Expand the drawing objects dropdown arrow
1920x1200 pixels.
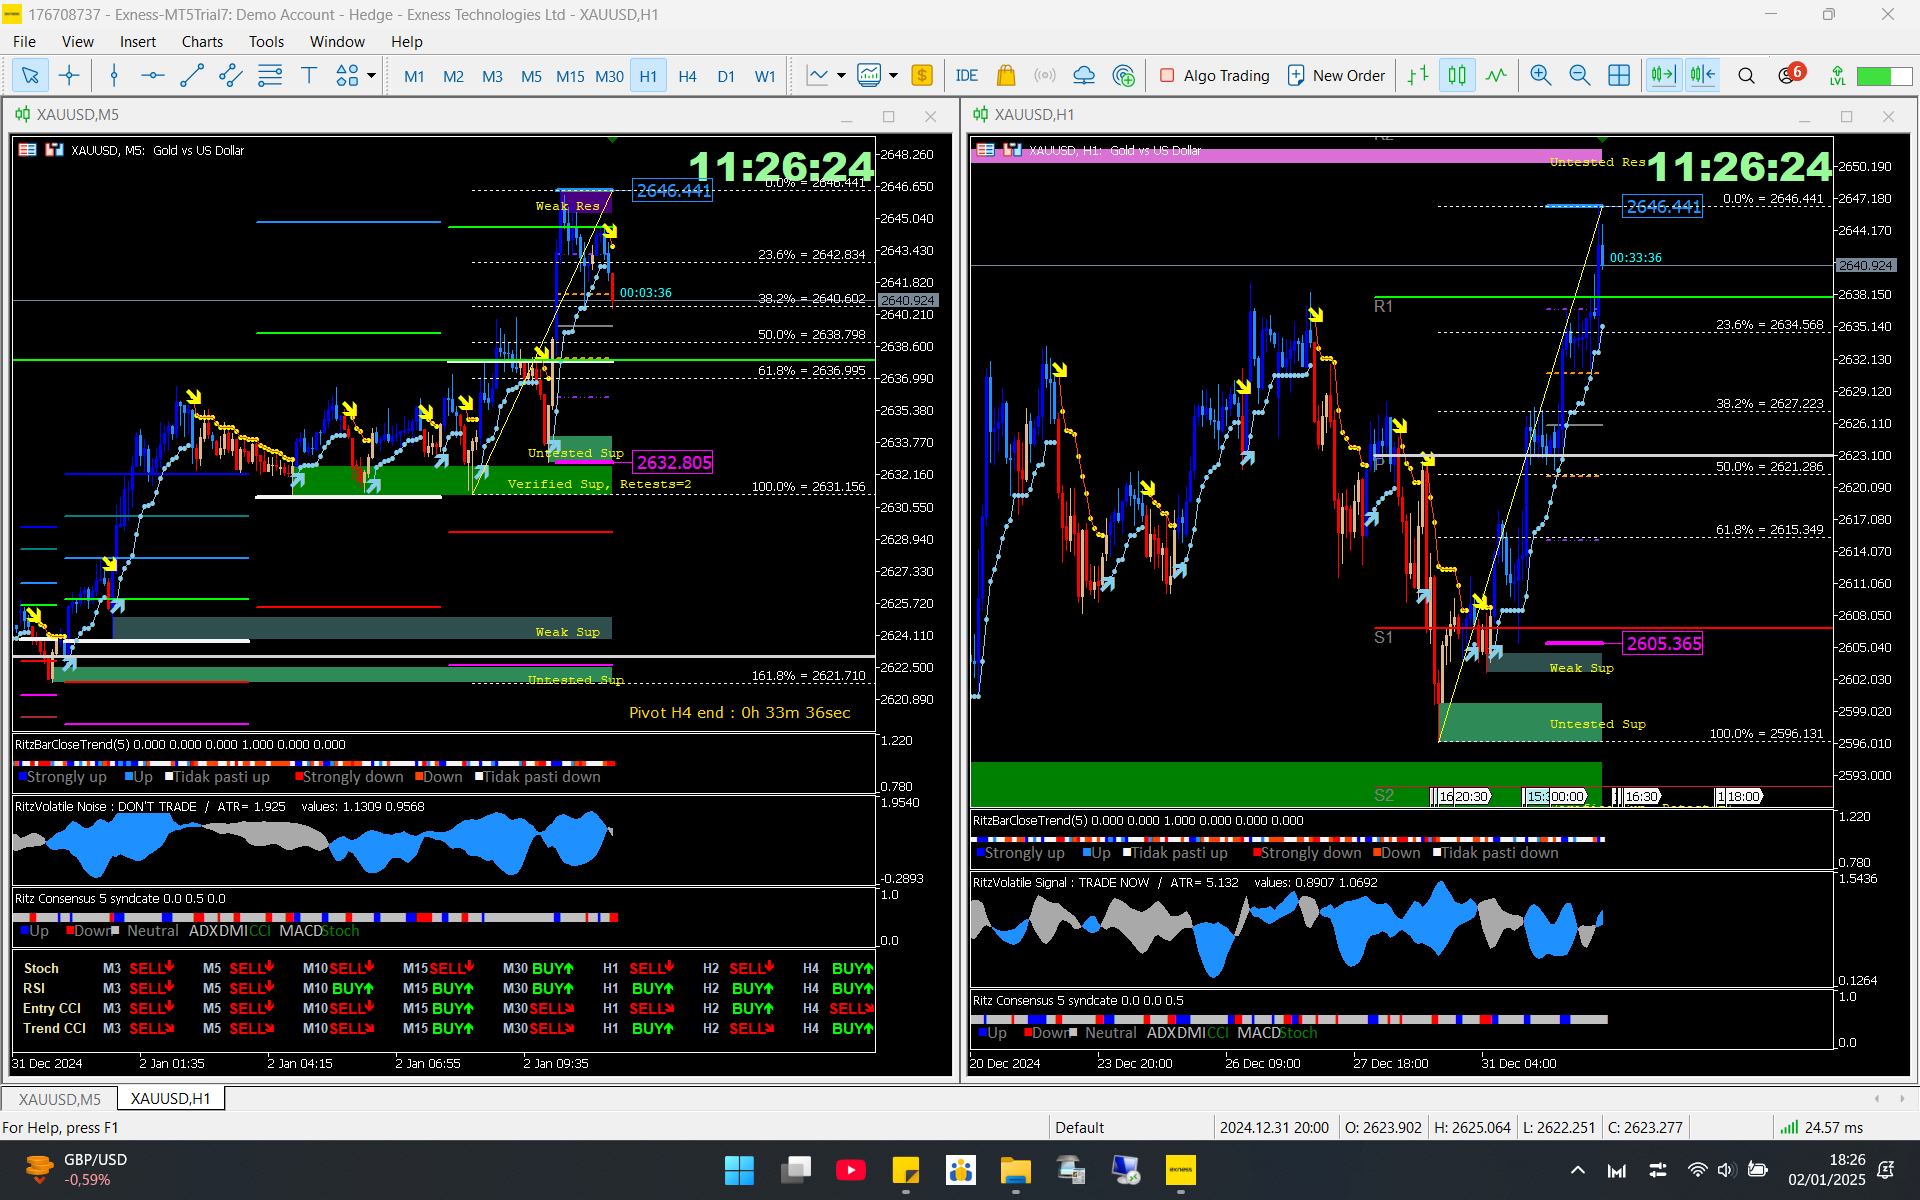(x=372, y=75)
